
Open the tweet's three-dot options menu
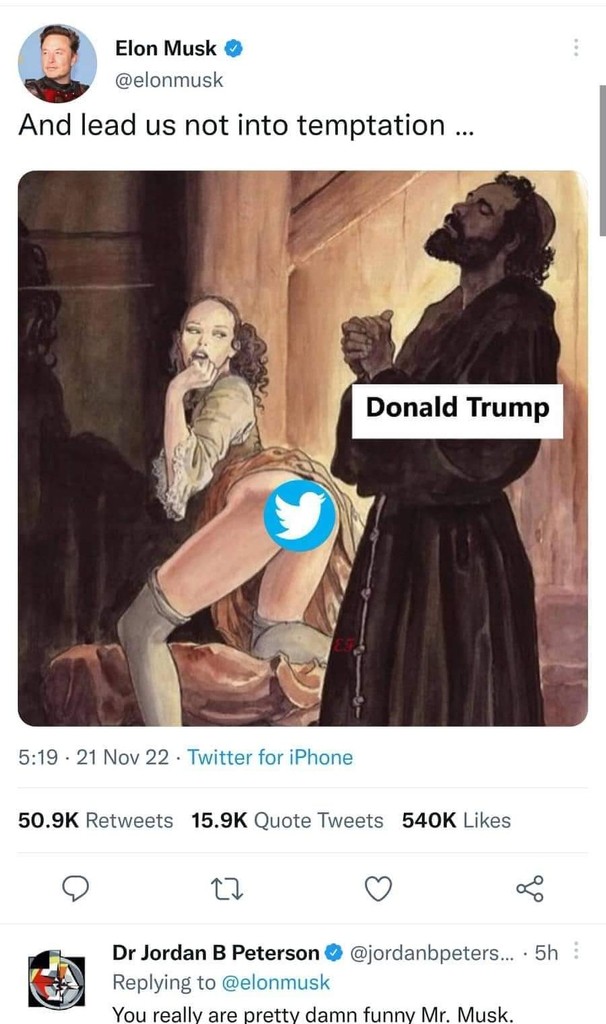(575, 47)
